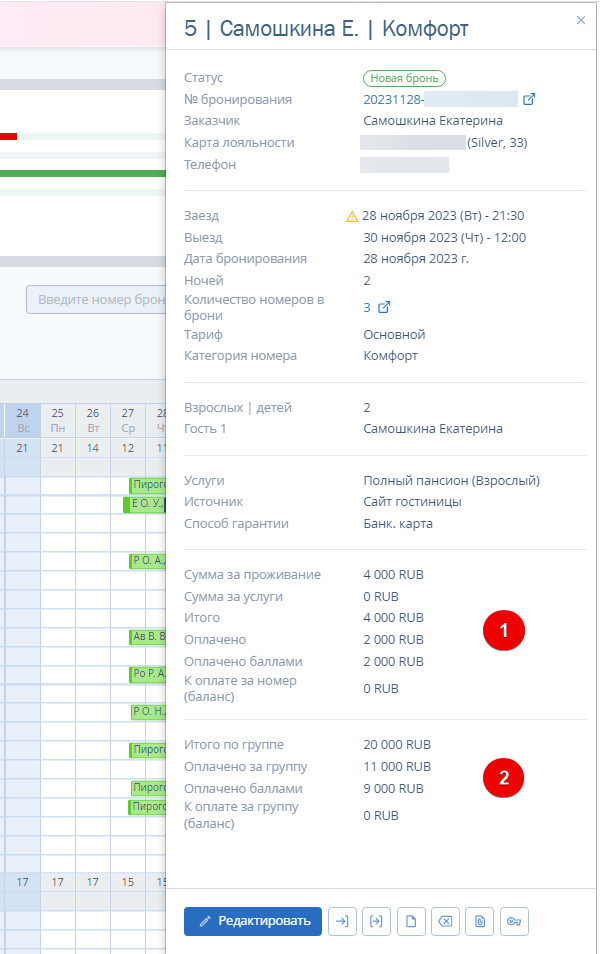This screenshot has height=954, width=600.
Task: Click panel title 5 | Самошкина Е. | Комфорт
Action: point(326,28)
